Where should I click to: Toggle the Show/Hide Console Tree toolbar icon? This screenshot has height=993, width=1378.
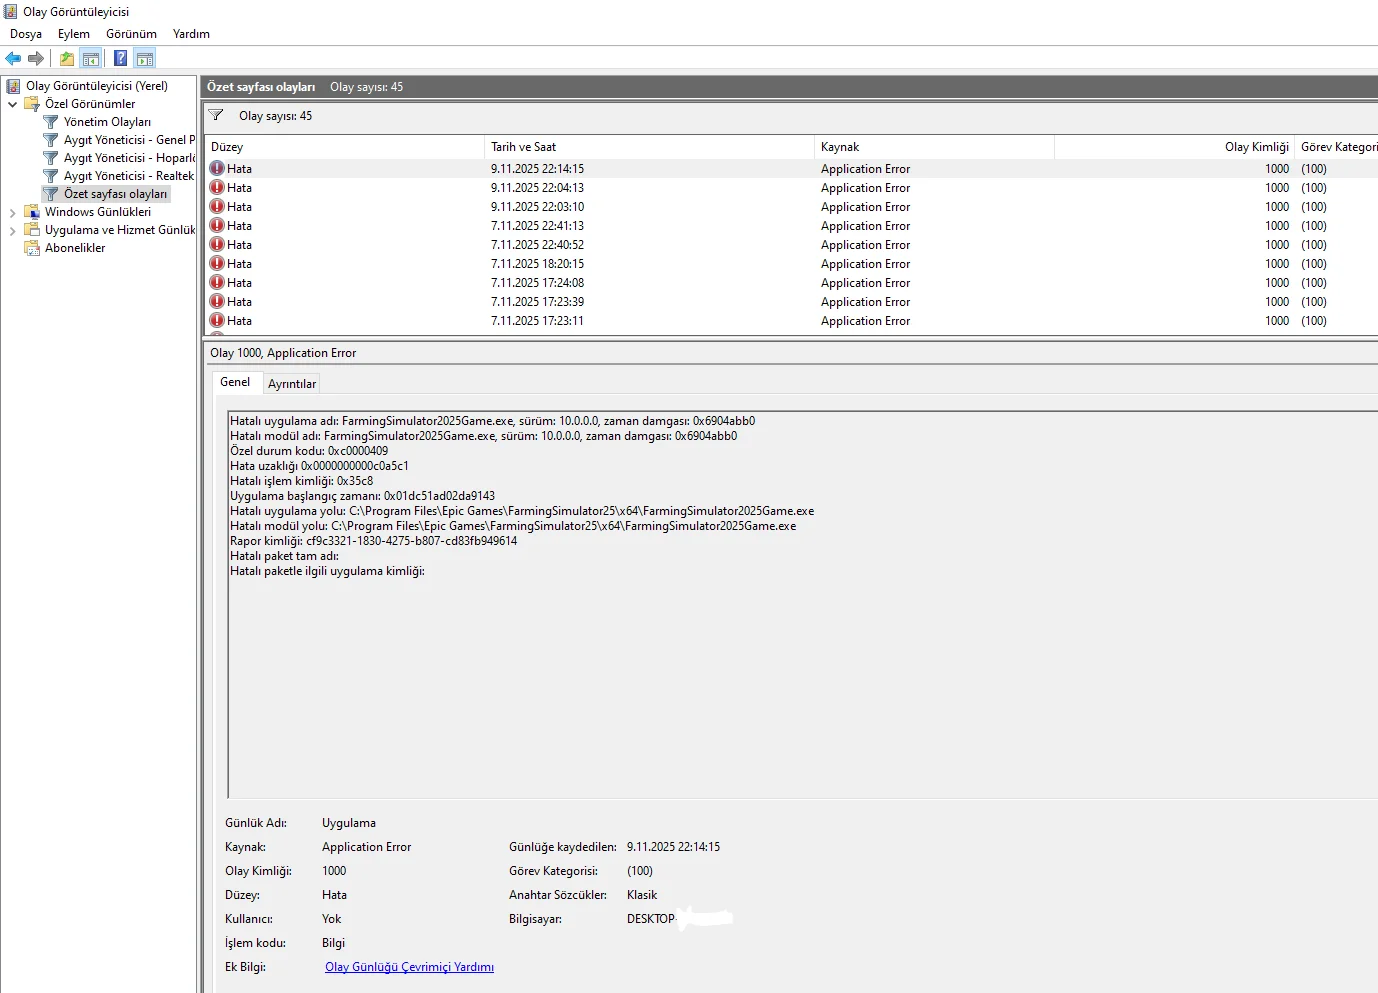pyautogui.click(x=91, y=58)
